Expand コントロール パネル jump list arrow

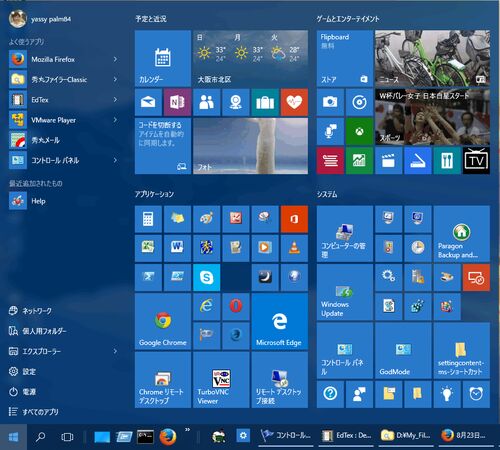coord(115,160)
